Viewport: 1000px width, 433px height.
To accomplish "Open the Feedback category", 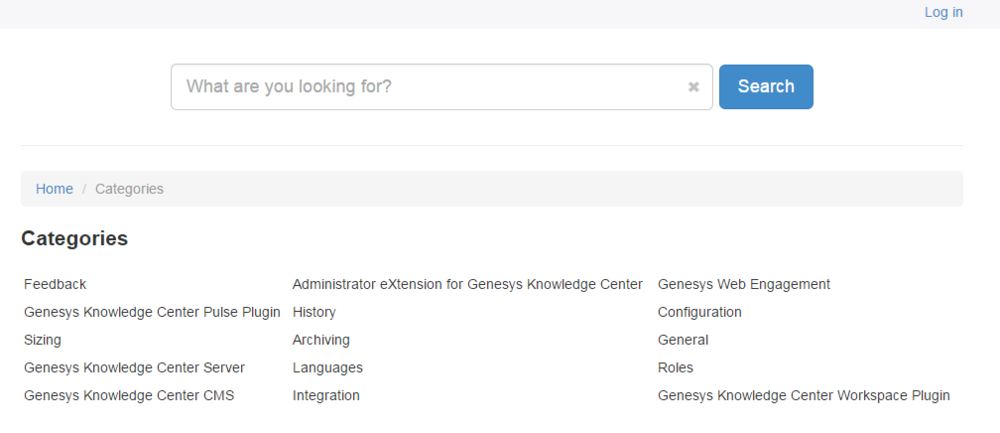I will tap(55, 284).
